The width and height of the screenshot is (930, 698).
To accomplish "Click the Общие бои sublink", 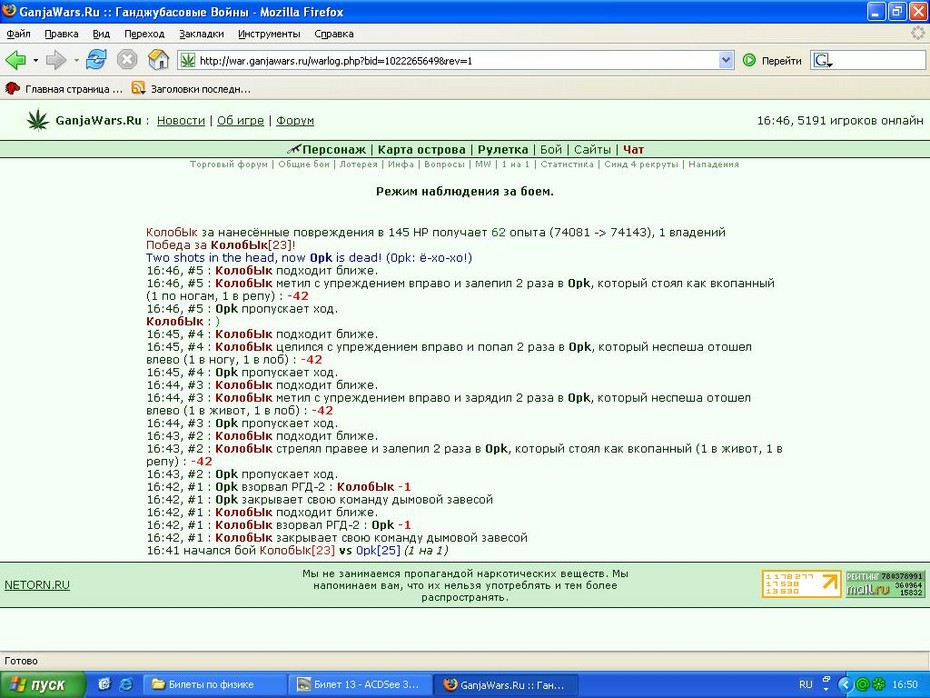I will point(304,164).
